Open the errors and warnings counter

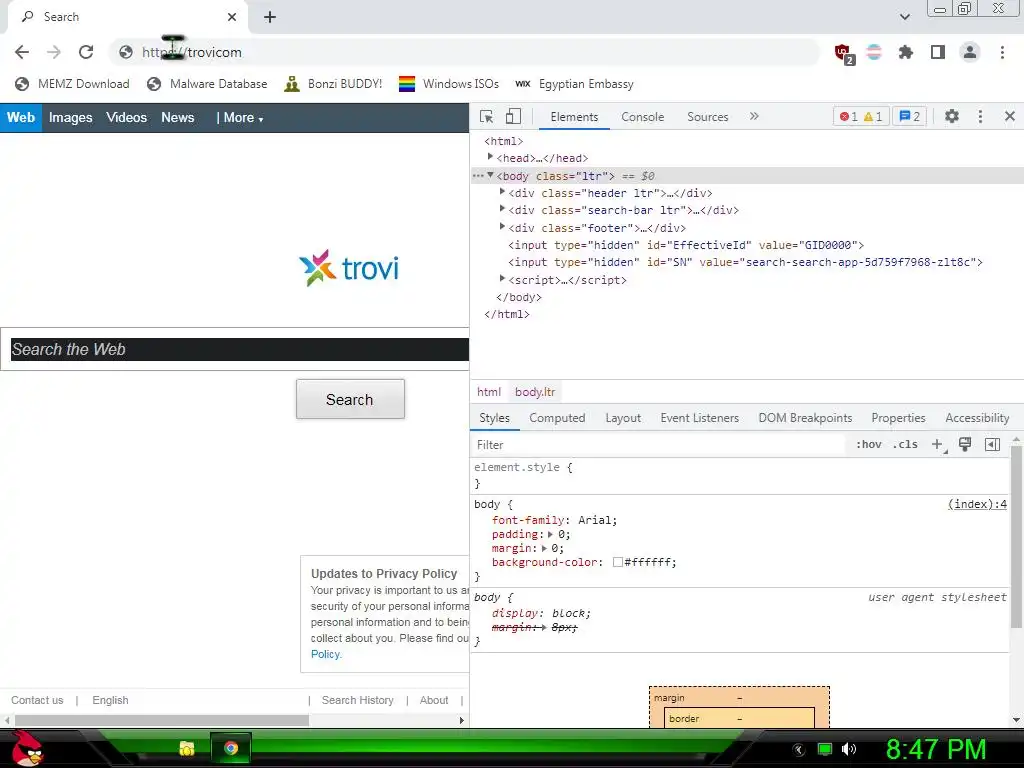[x=861, y=116]
